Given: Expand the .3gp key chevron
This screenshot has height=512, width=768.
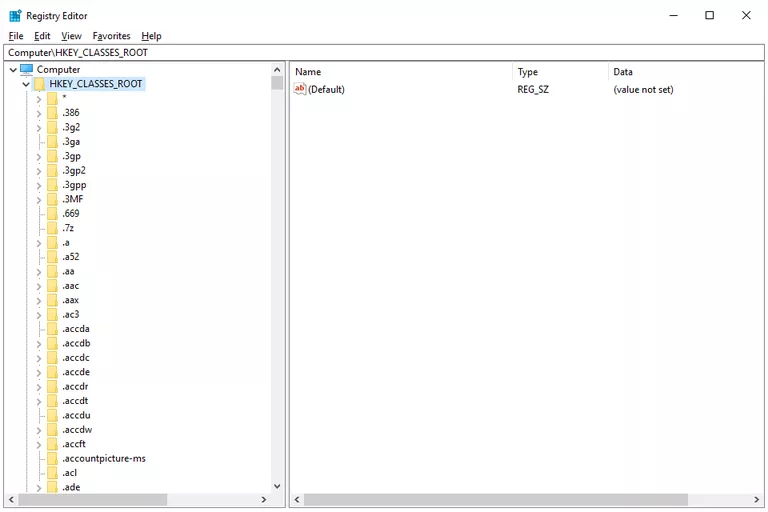Looking at the screenshot, I should (39, 157).
